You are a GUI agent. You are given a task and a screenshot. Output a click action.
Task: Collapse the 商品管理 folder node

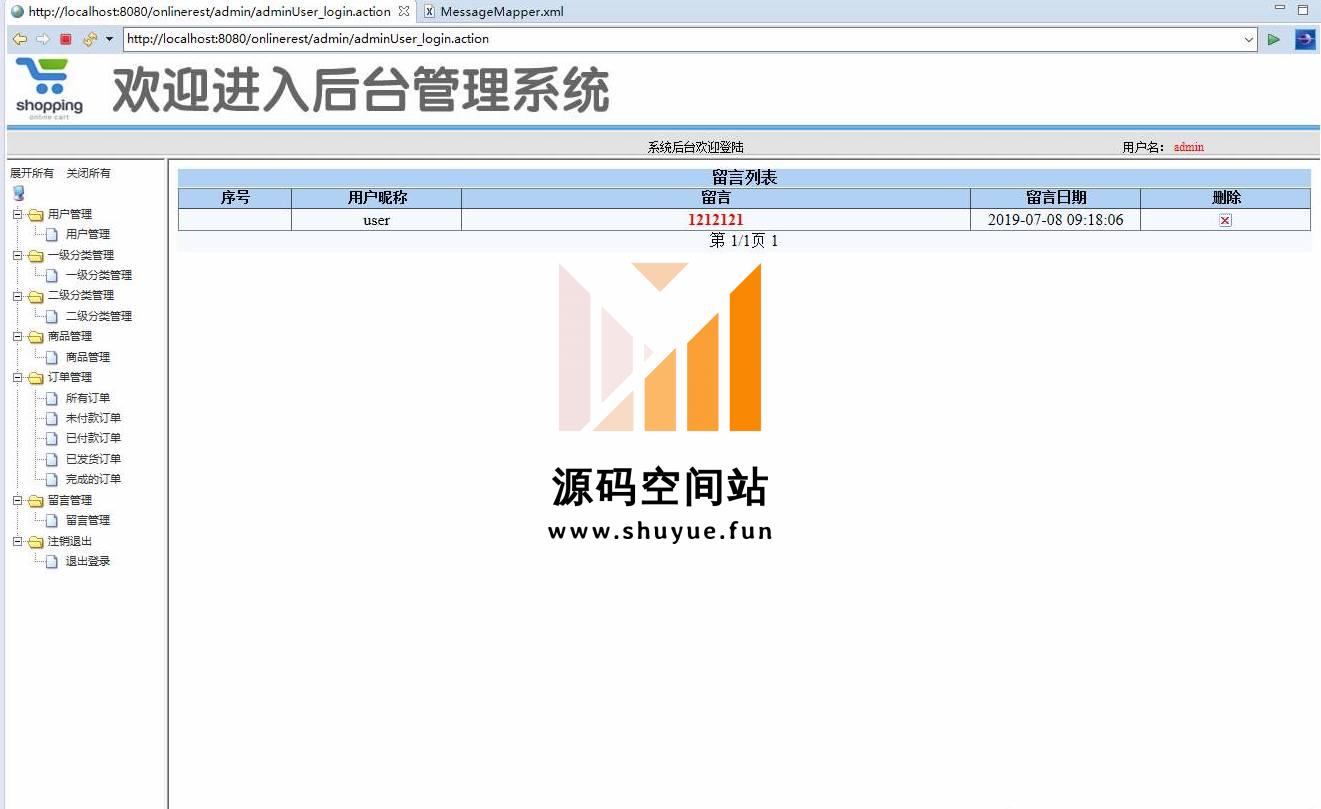17,337
